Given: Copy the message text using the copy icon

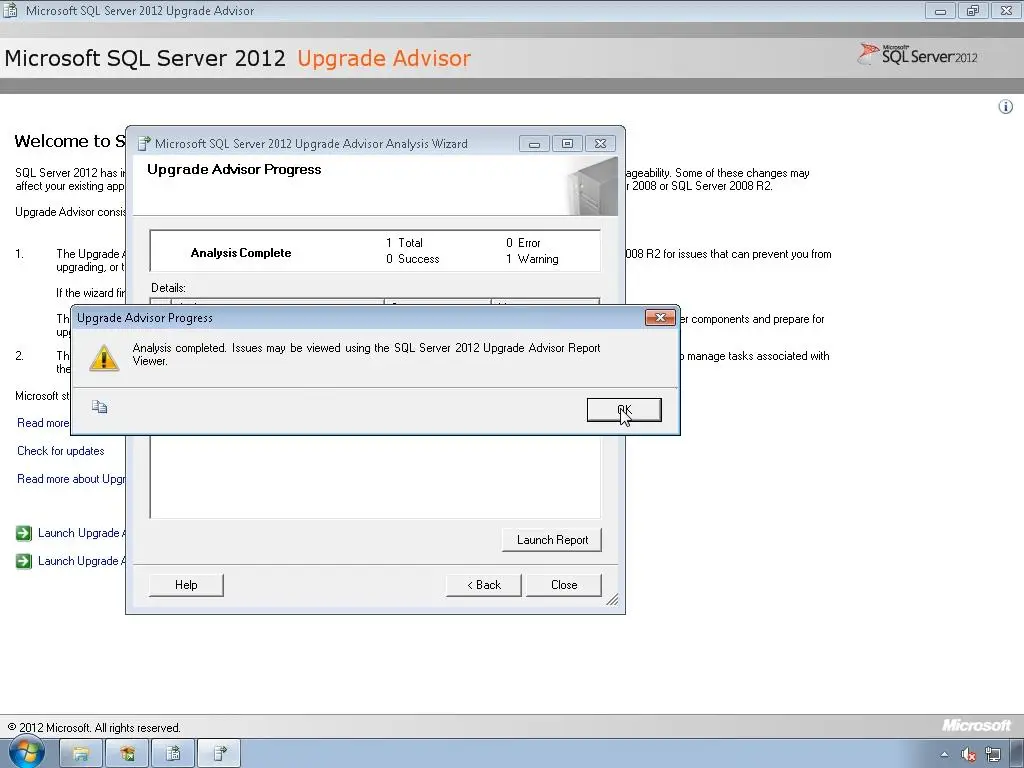Looking at the screenshot, I should click(99, 407).
